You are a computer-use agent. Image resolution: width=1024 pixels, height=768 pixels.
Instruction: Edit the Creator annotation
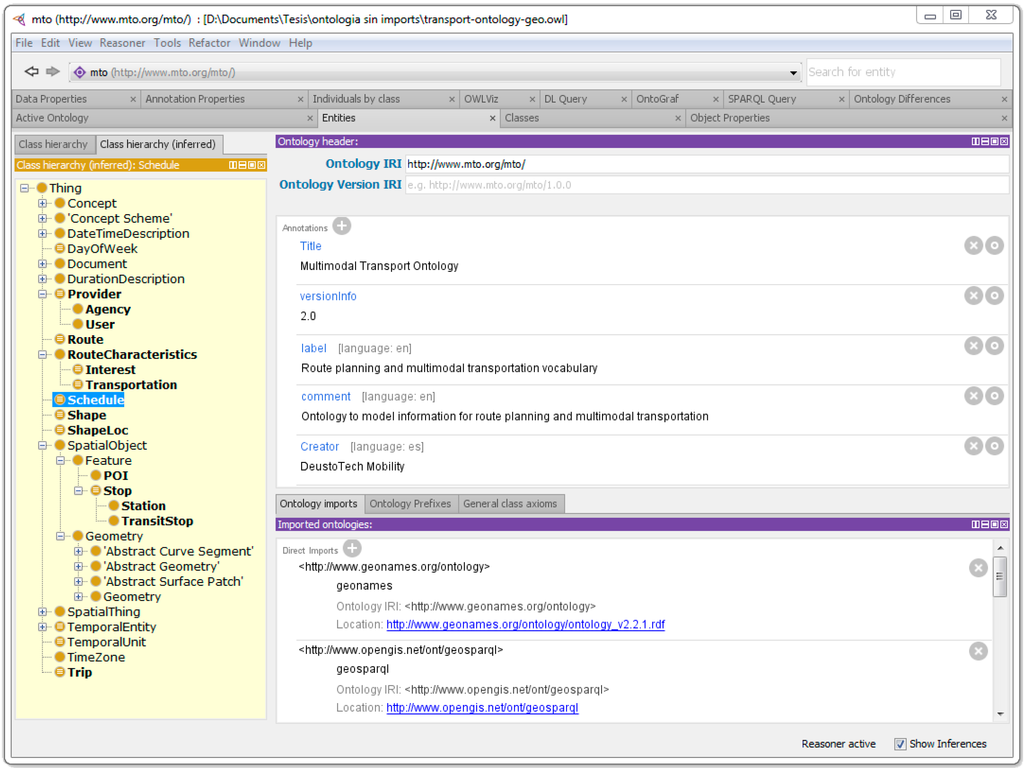(x=994, y=445)
